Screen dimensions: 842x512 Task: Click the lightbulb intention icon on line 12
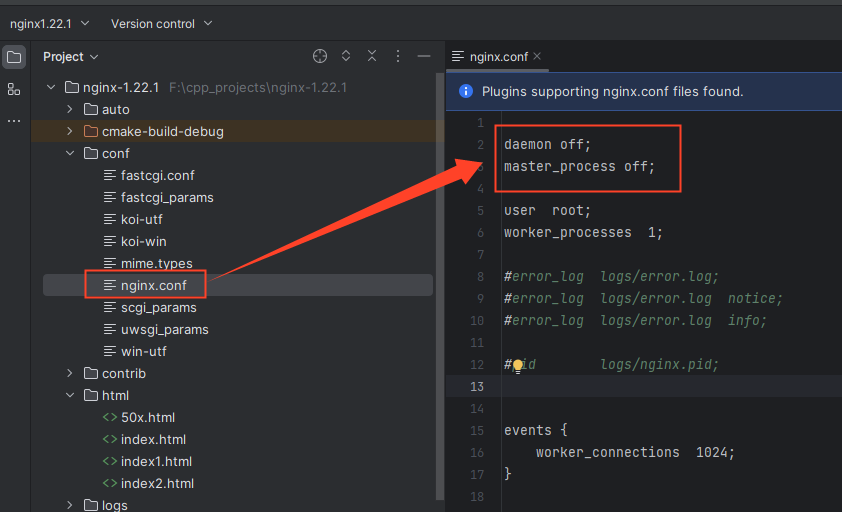[518, 366]
